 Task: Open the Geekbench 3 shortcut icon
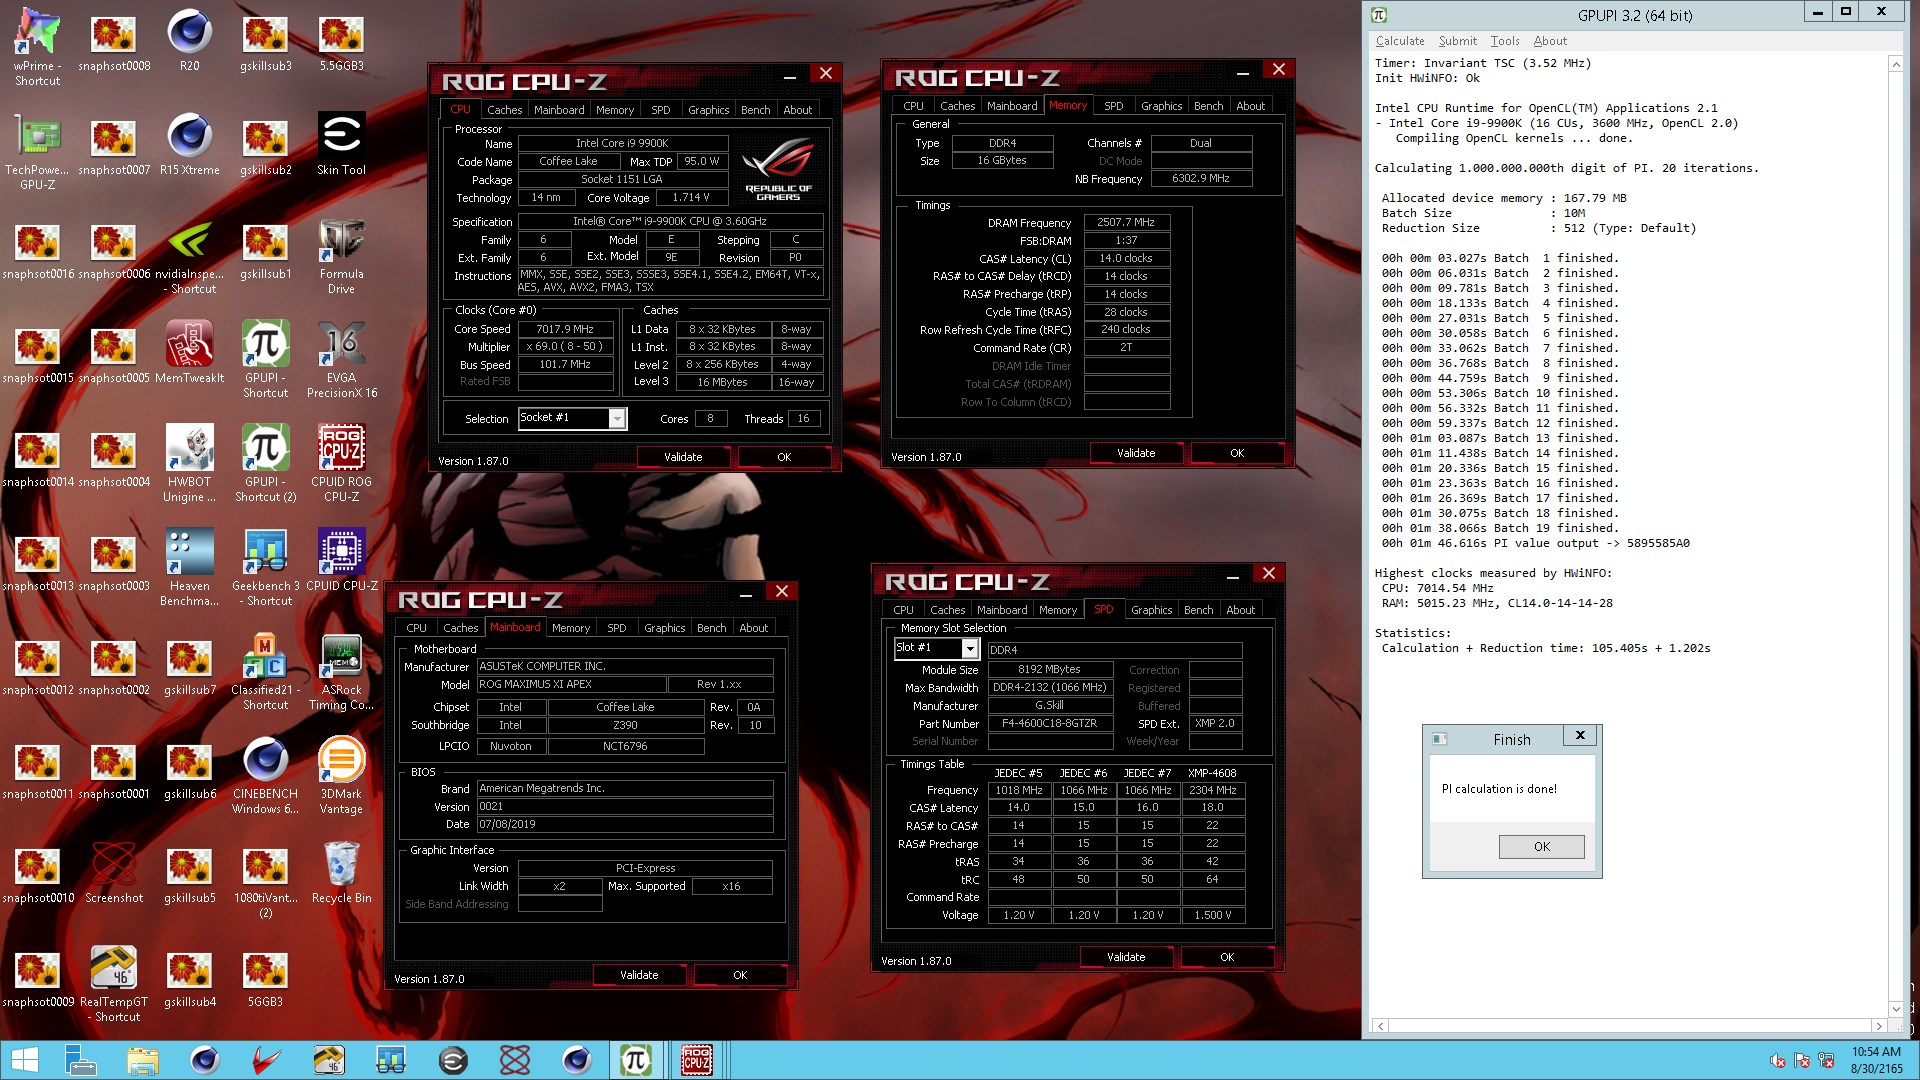(265, 567)
